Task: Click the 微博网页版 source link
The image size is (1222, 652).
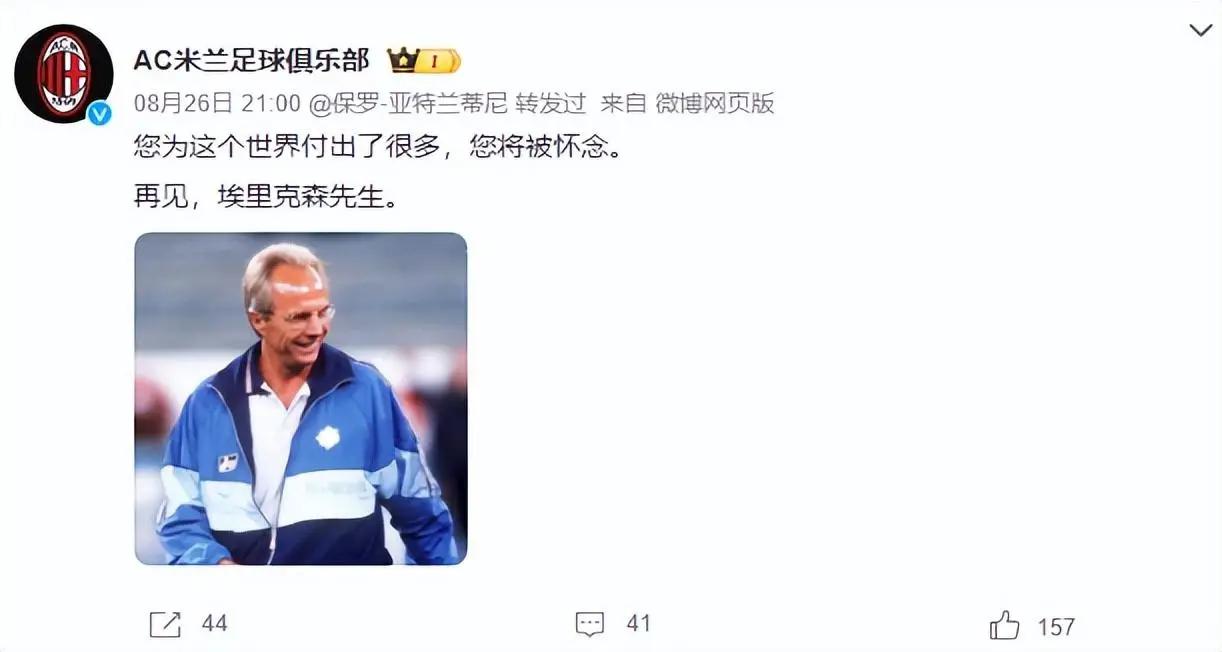Action: 714,103
